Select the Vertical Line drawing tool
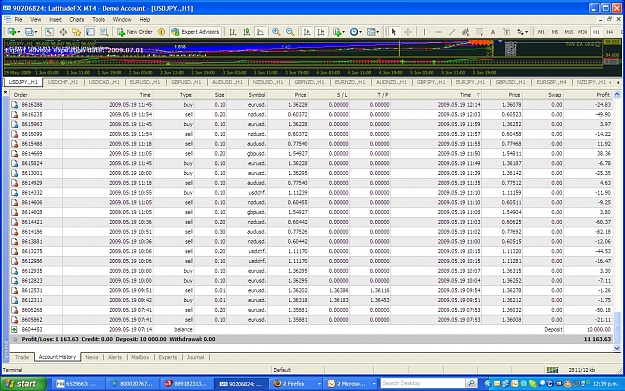The width and height of the screenshot is (625, 391). (x=425, y=32)
